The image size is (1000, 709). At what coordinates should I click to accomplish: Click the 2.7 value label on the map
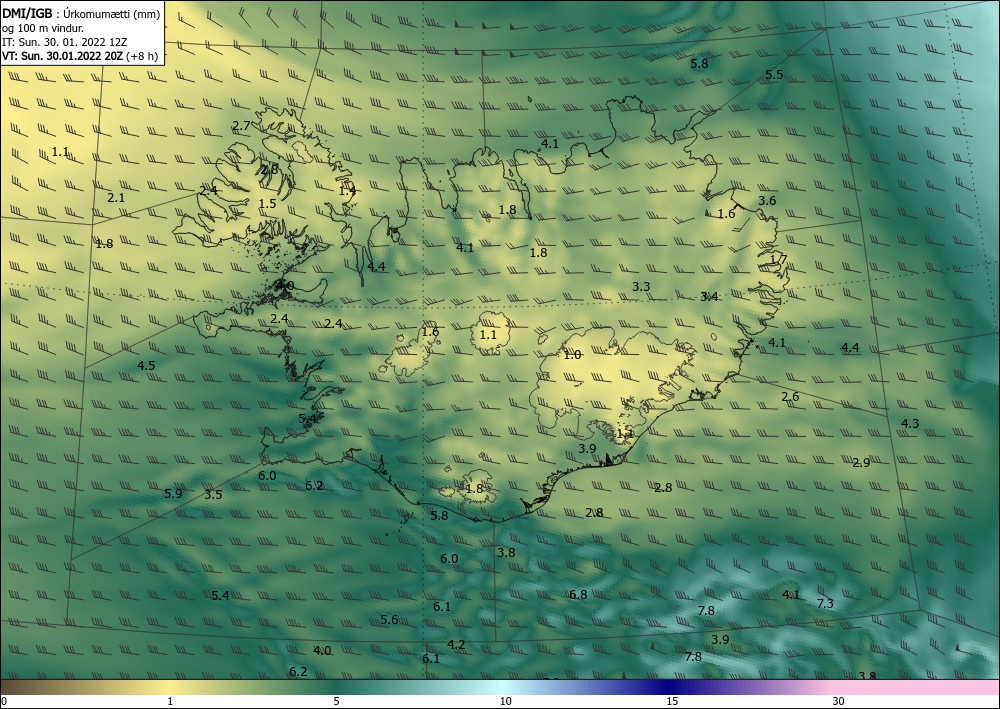(x=241, y=126)
